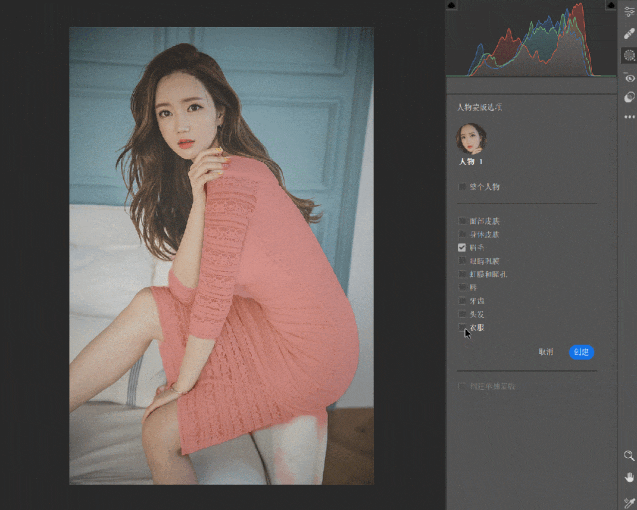Check the 整个人物 (entire person) checkbox

(x=462, y=187)
